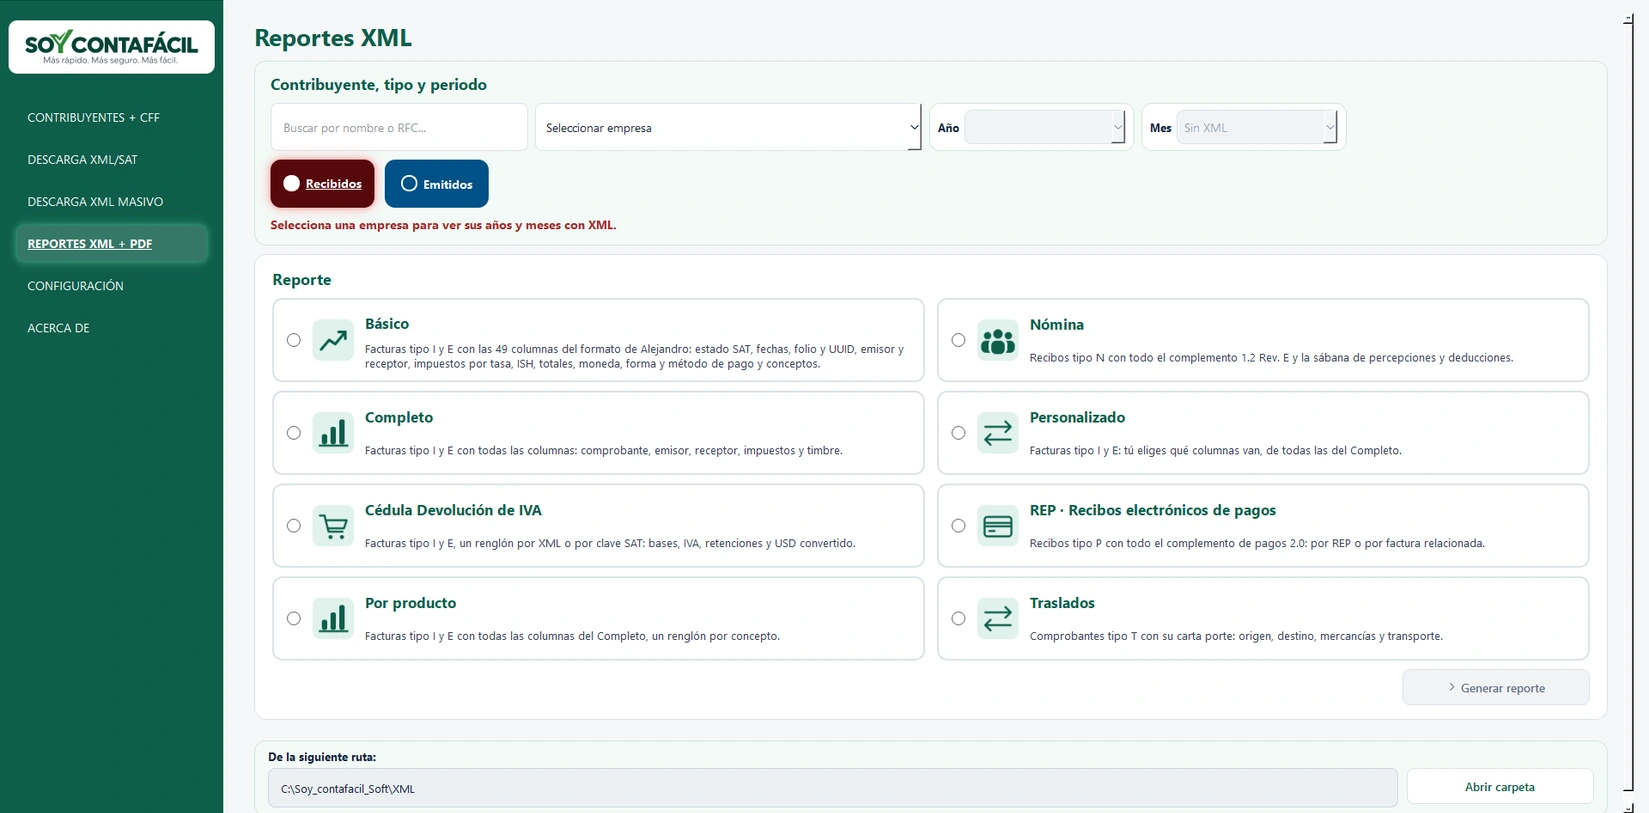
Task: Click the Completo bar chart icon
Action: [333, 433]
